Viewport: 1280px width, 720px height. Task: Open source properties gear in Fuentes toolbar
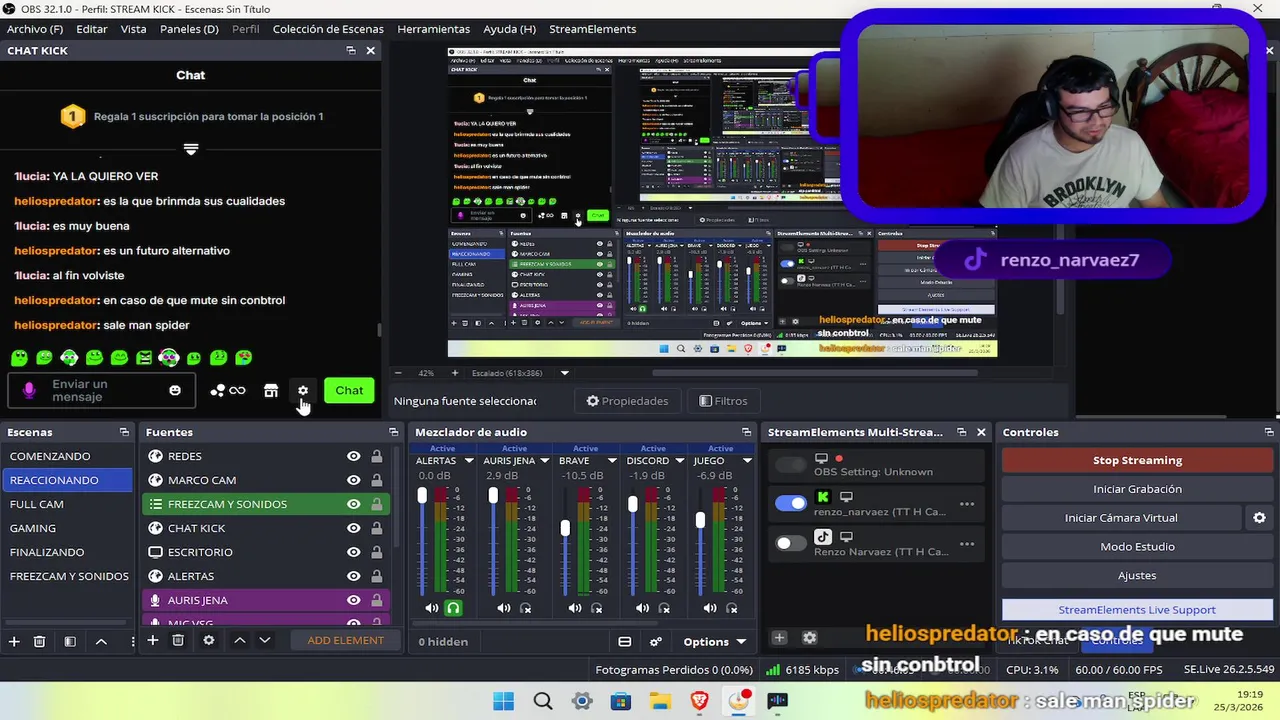pos(209,640)
